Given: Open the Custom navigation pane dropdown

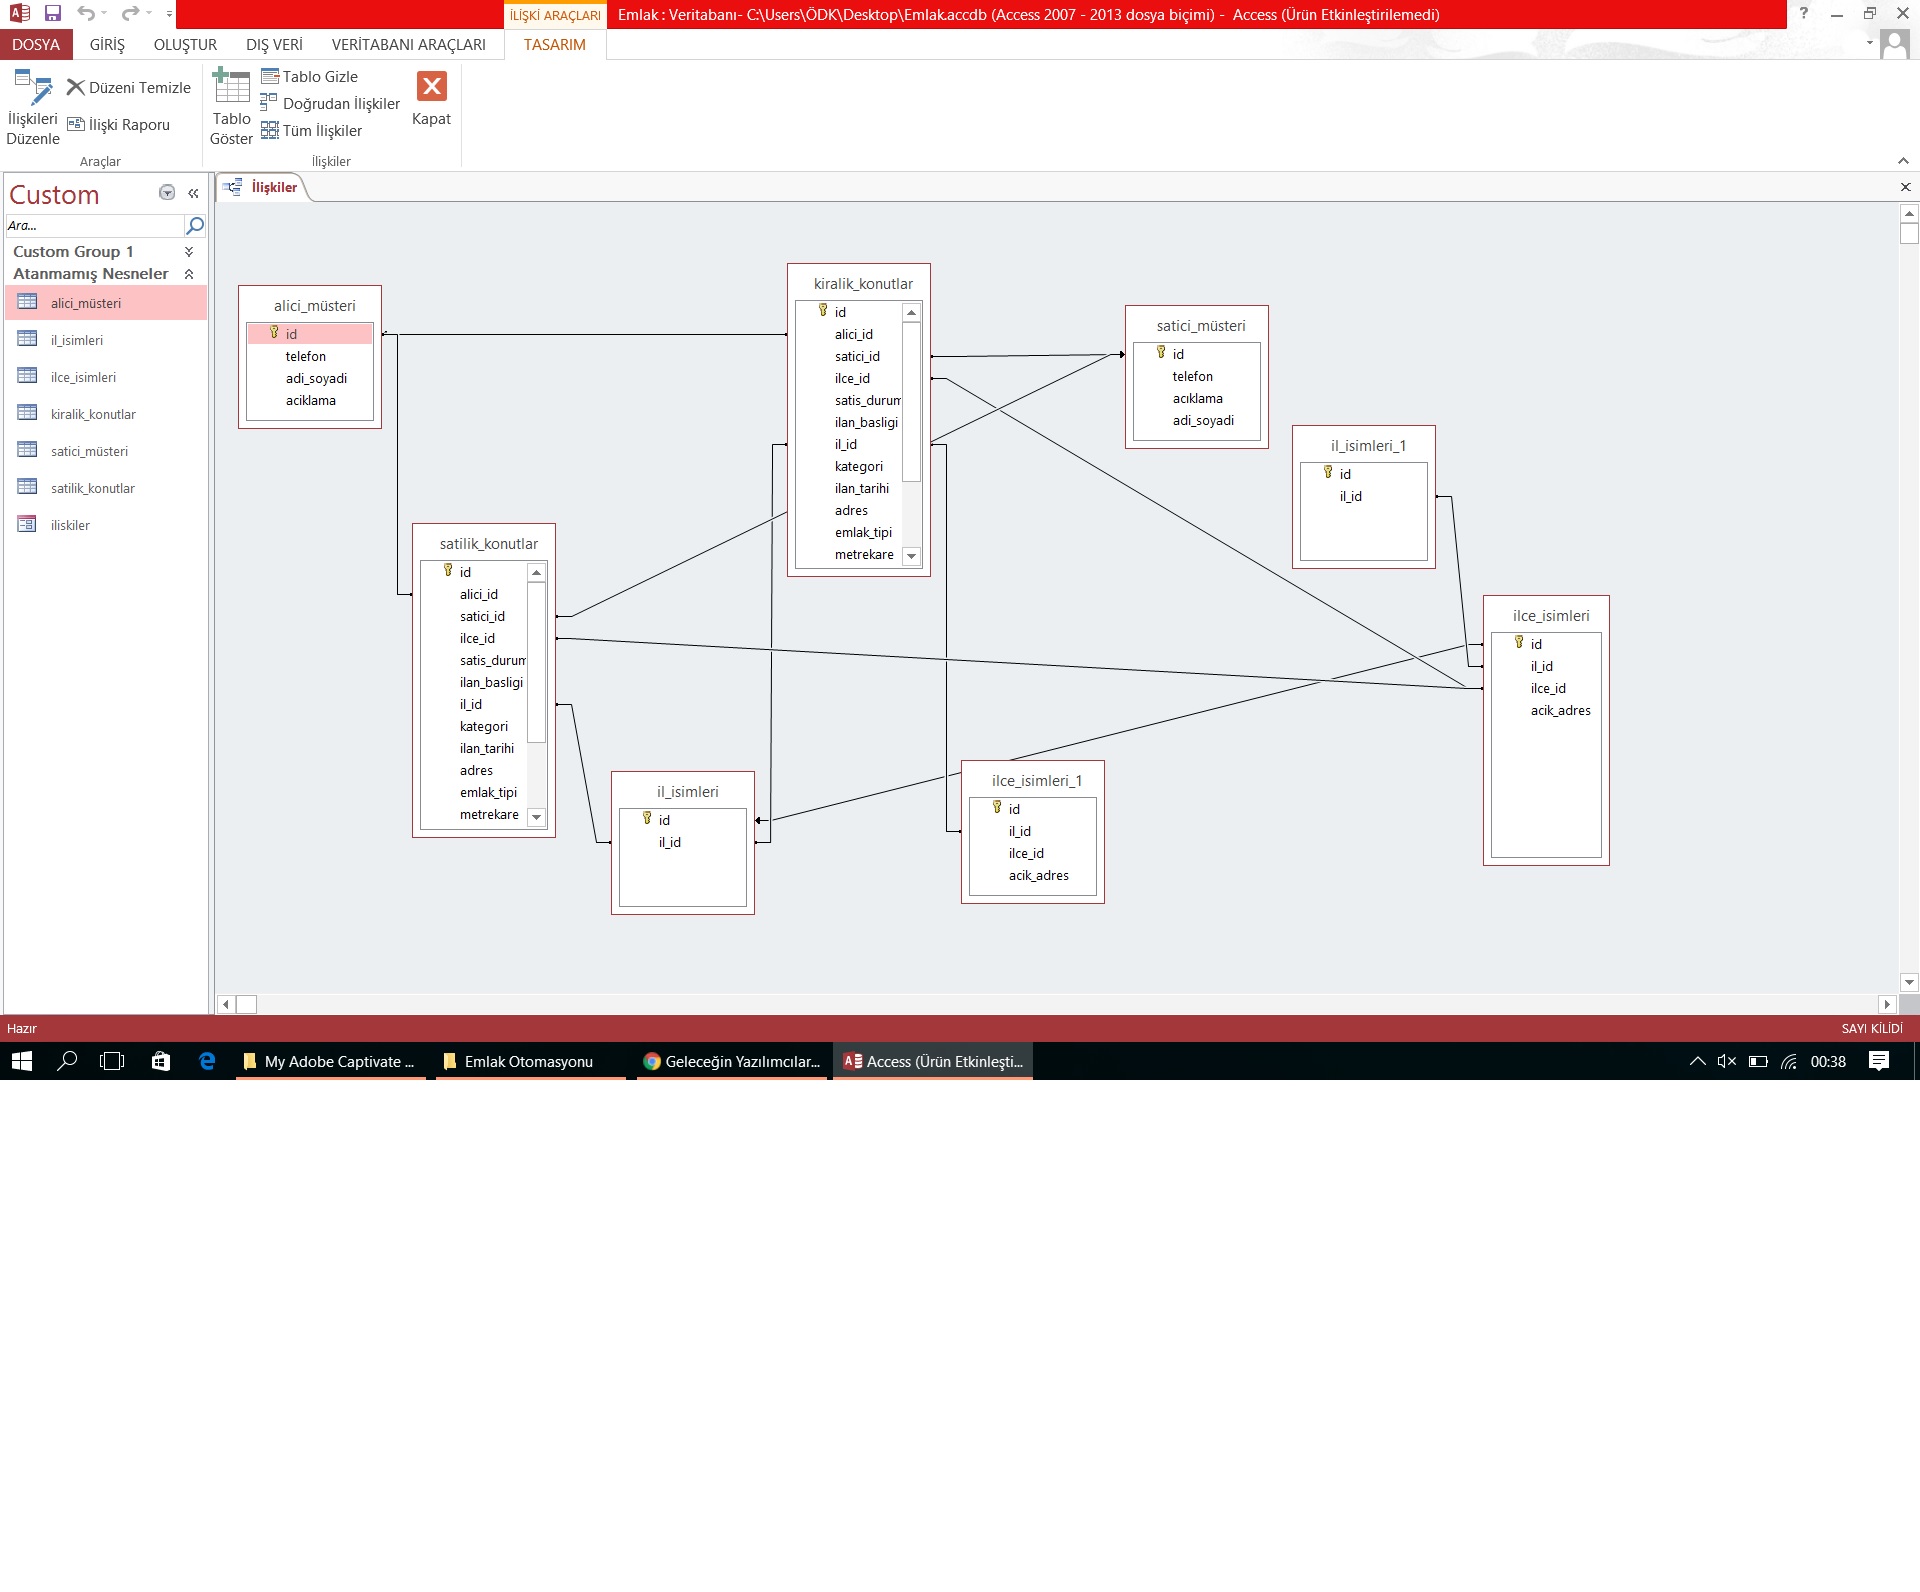Looking at the screenshot, I should 167,193.
